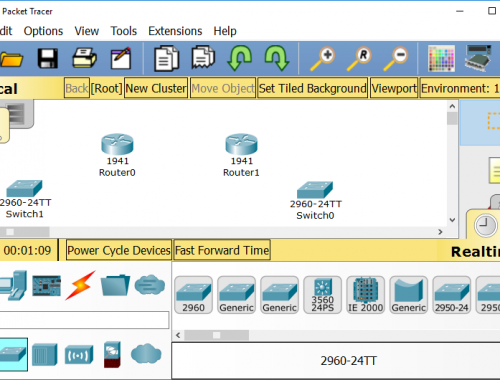Pick the 2960 switch model
Viewport: 500px width, 380px height.
[193, 295]
